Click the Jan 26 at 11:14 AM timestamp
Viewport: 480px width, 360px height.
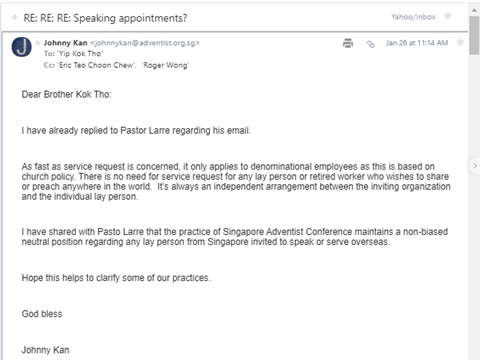pyautogui.click(x=417, y=43)
